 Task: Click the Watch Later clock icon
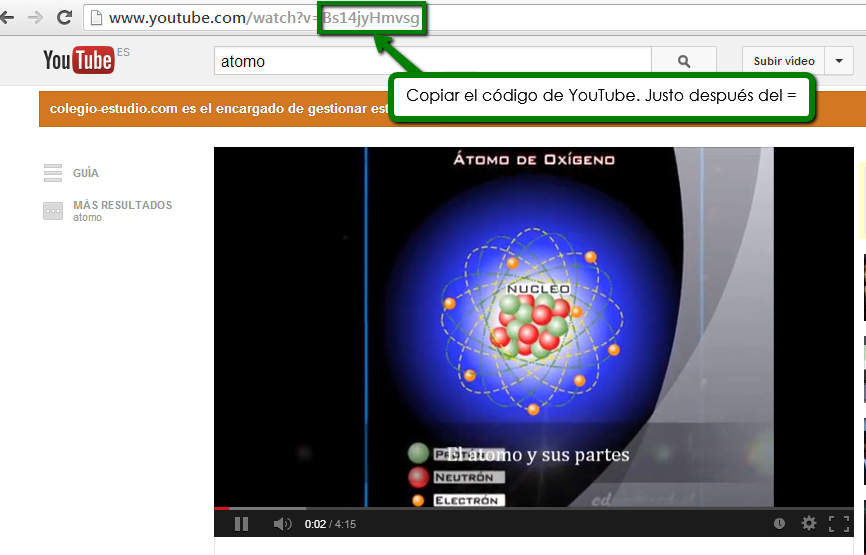tap(779, 523)
